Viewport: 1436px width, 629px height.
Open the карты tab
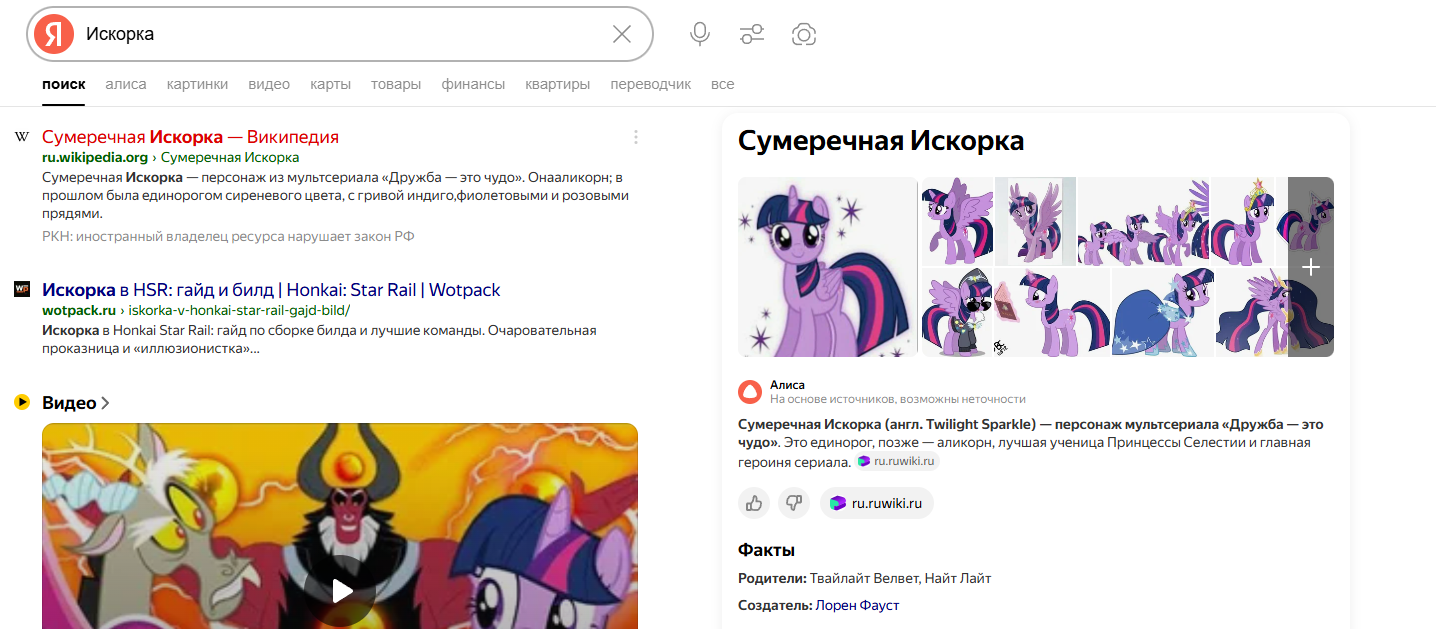[x=330, y=84]
